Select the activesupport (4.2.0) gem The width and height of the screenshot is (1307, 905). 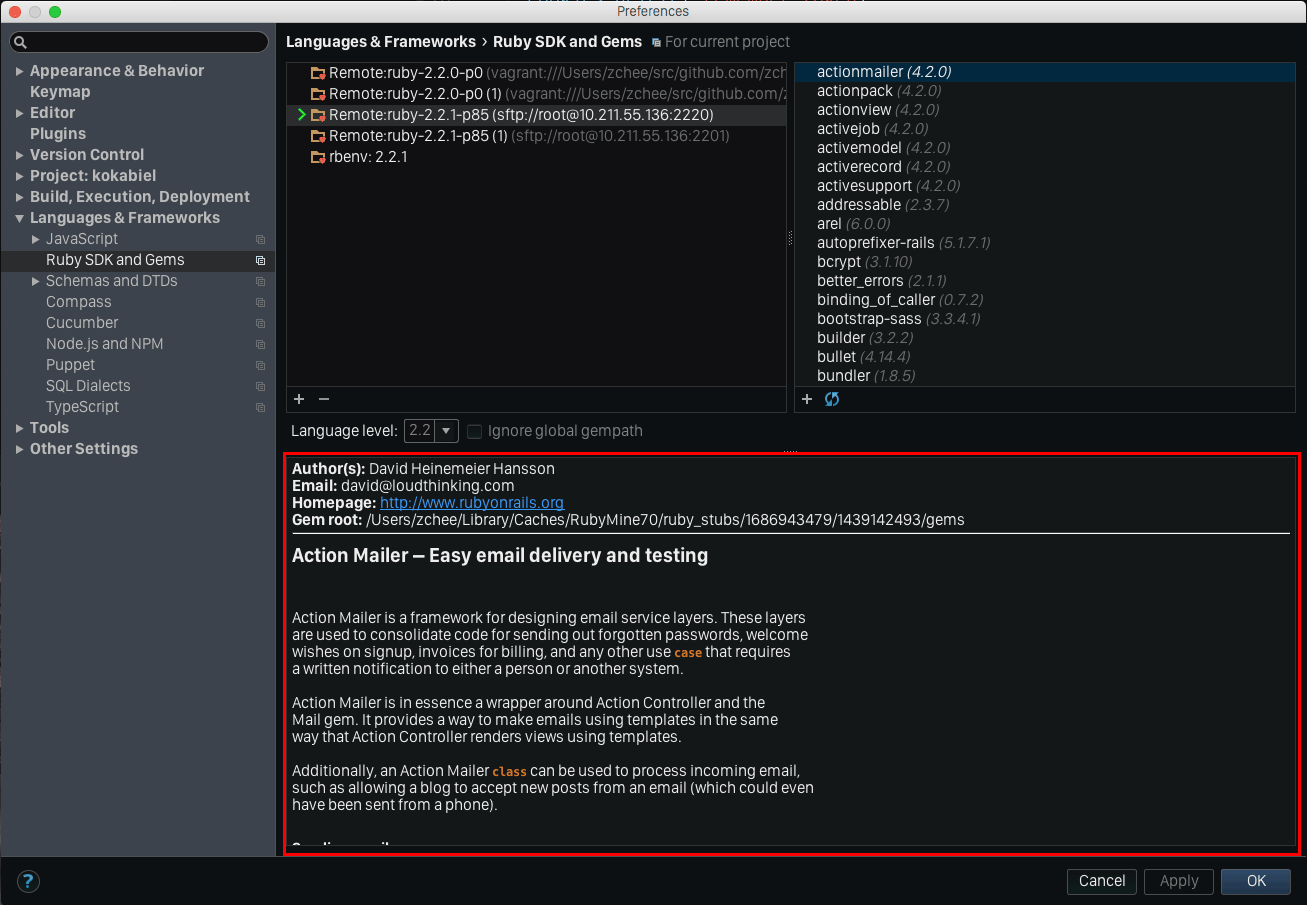[1045, 186]
